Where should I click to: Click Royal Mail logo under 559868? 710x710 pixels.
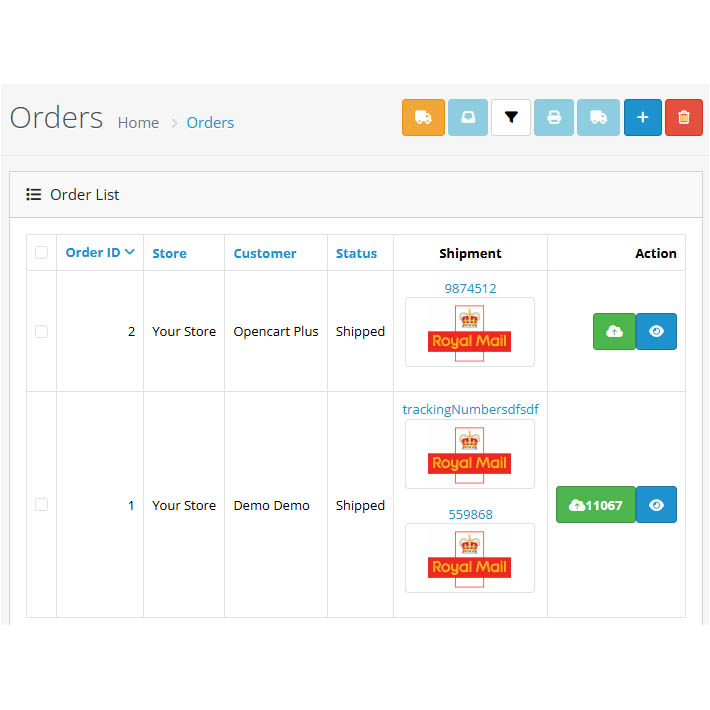click(x=470, y=558)
